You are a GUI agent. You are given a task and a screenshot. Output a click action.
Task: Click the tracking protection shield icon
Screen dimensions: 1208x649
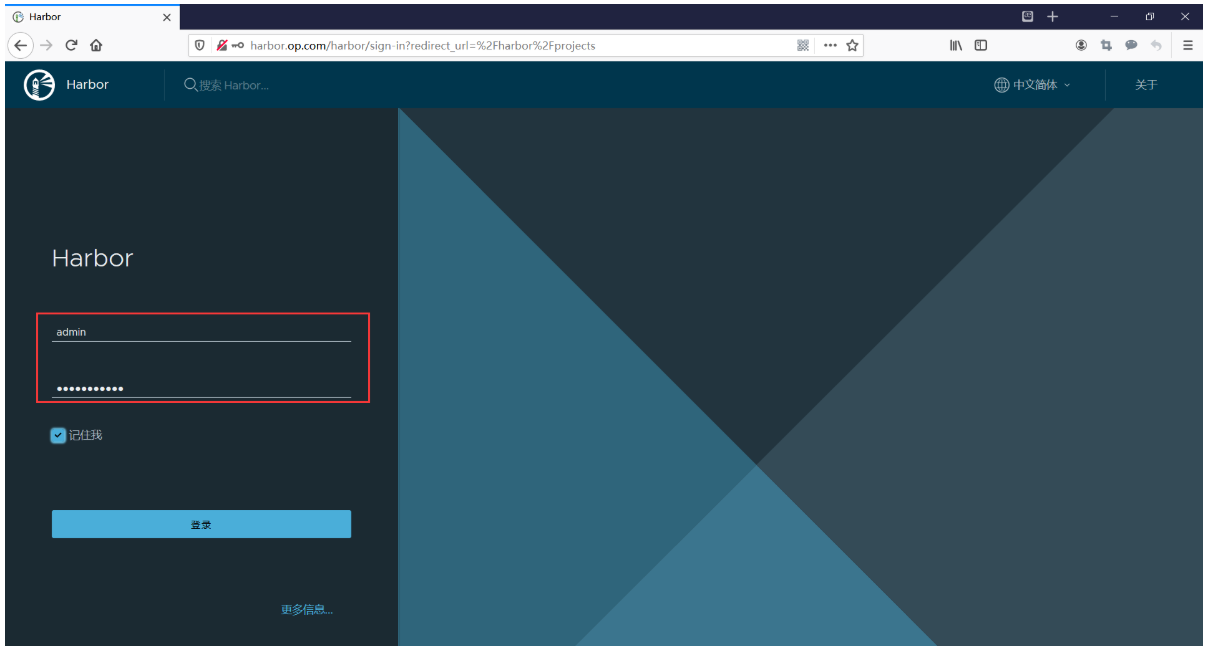(x=200, y=45)
